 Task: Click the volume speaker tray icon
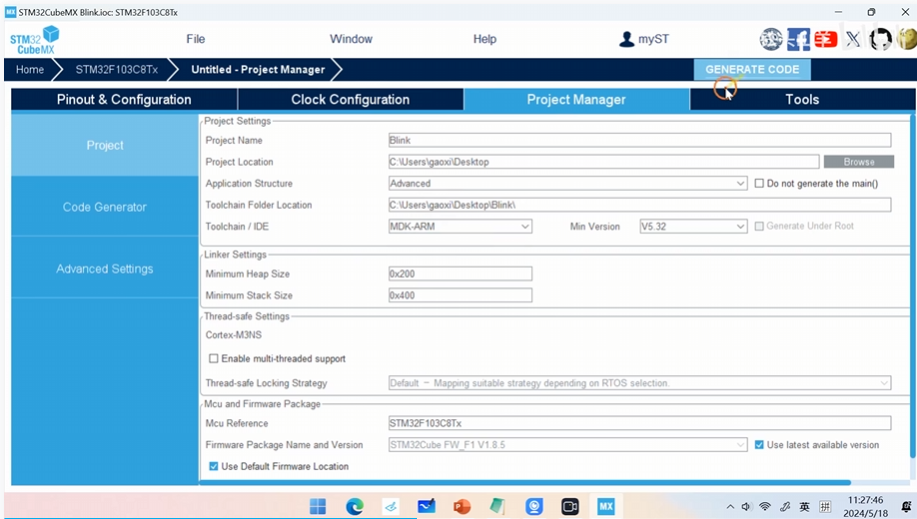pos(746,507)
